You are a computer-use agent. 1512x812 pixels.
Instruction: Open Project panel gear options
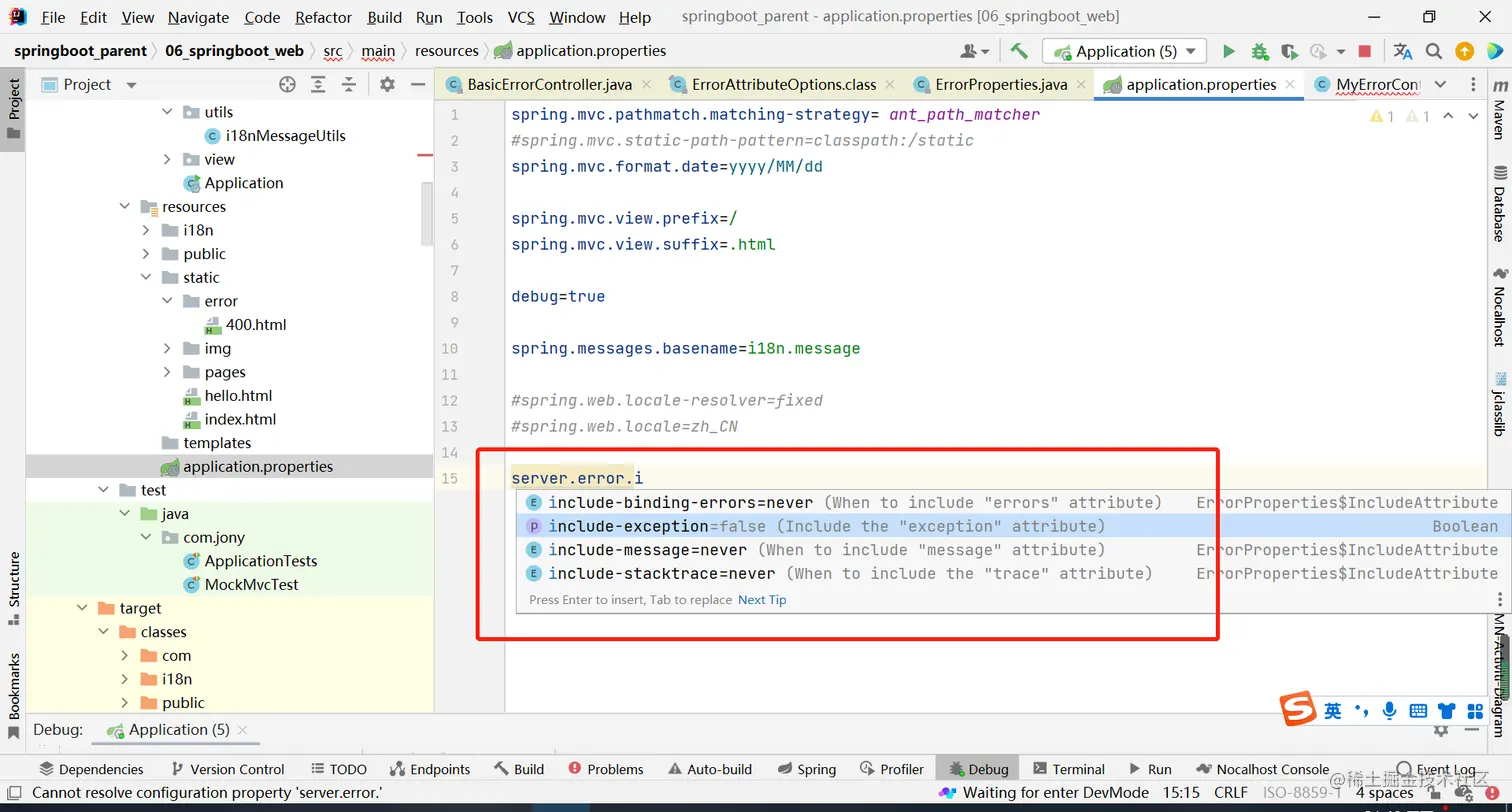pos(388,85)
